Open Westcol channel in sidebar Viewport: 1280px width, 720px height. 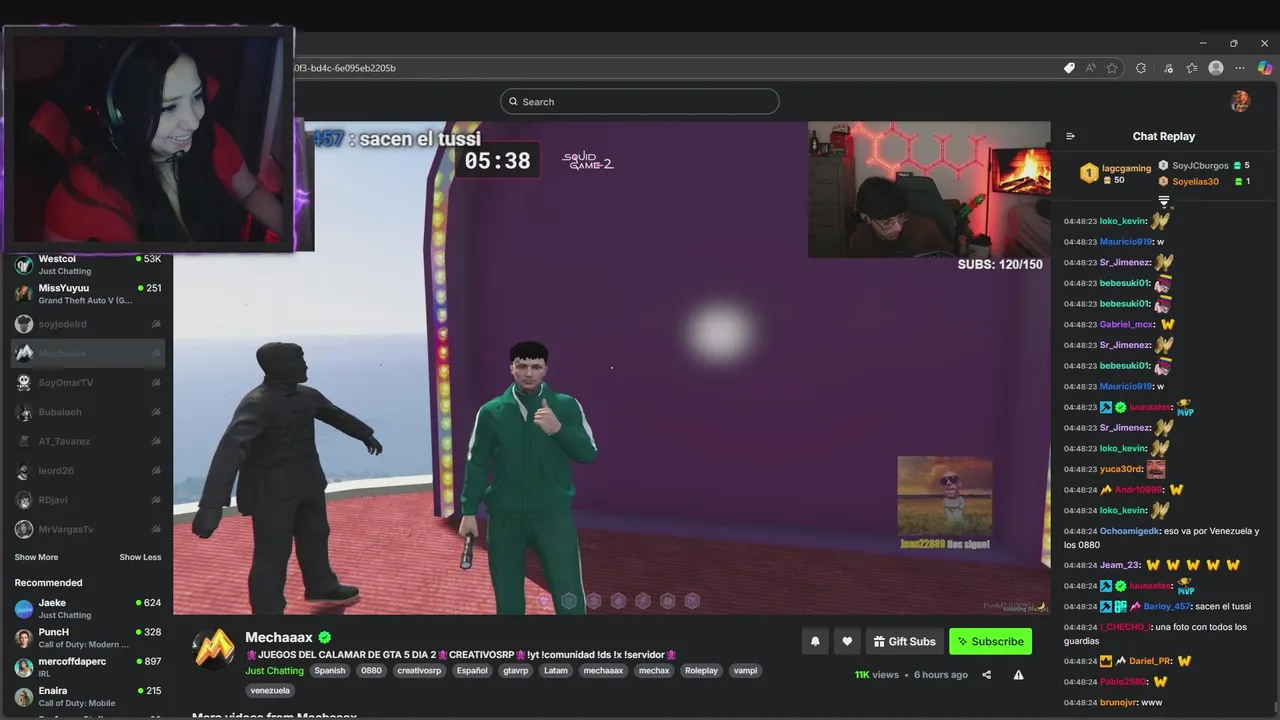pos(88,264)
